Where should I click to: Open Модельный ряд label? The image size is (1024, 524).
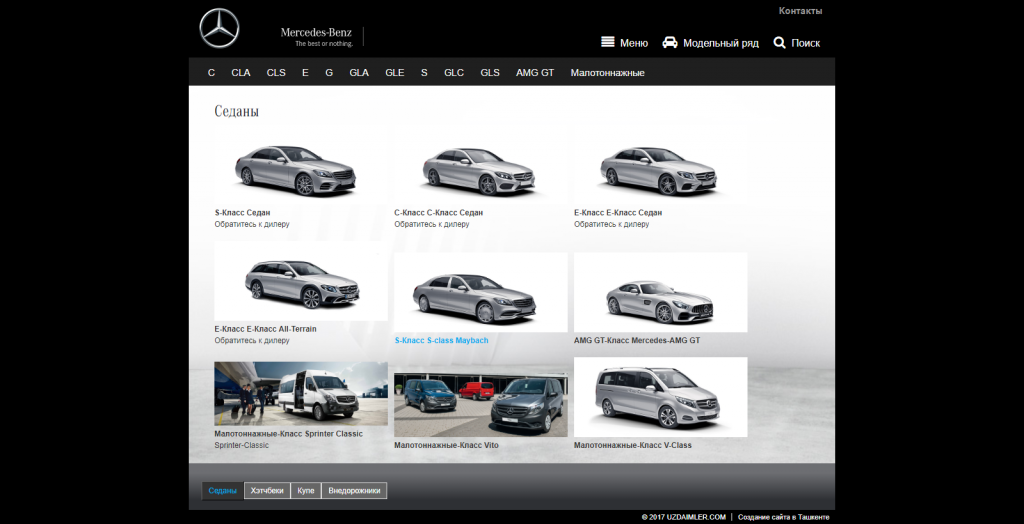point(721,43)
